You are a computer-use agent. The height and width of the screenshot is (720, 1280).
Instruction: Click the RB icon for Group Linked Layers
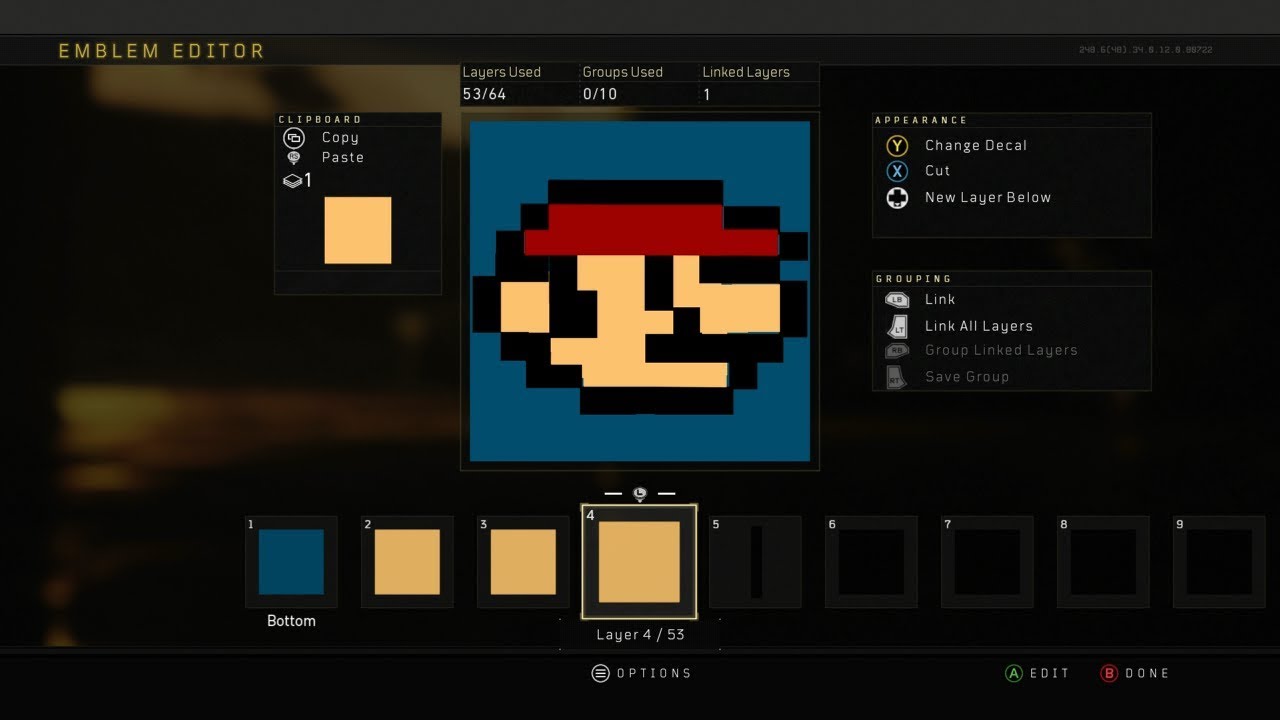tap(897, 351)
